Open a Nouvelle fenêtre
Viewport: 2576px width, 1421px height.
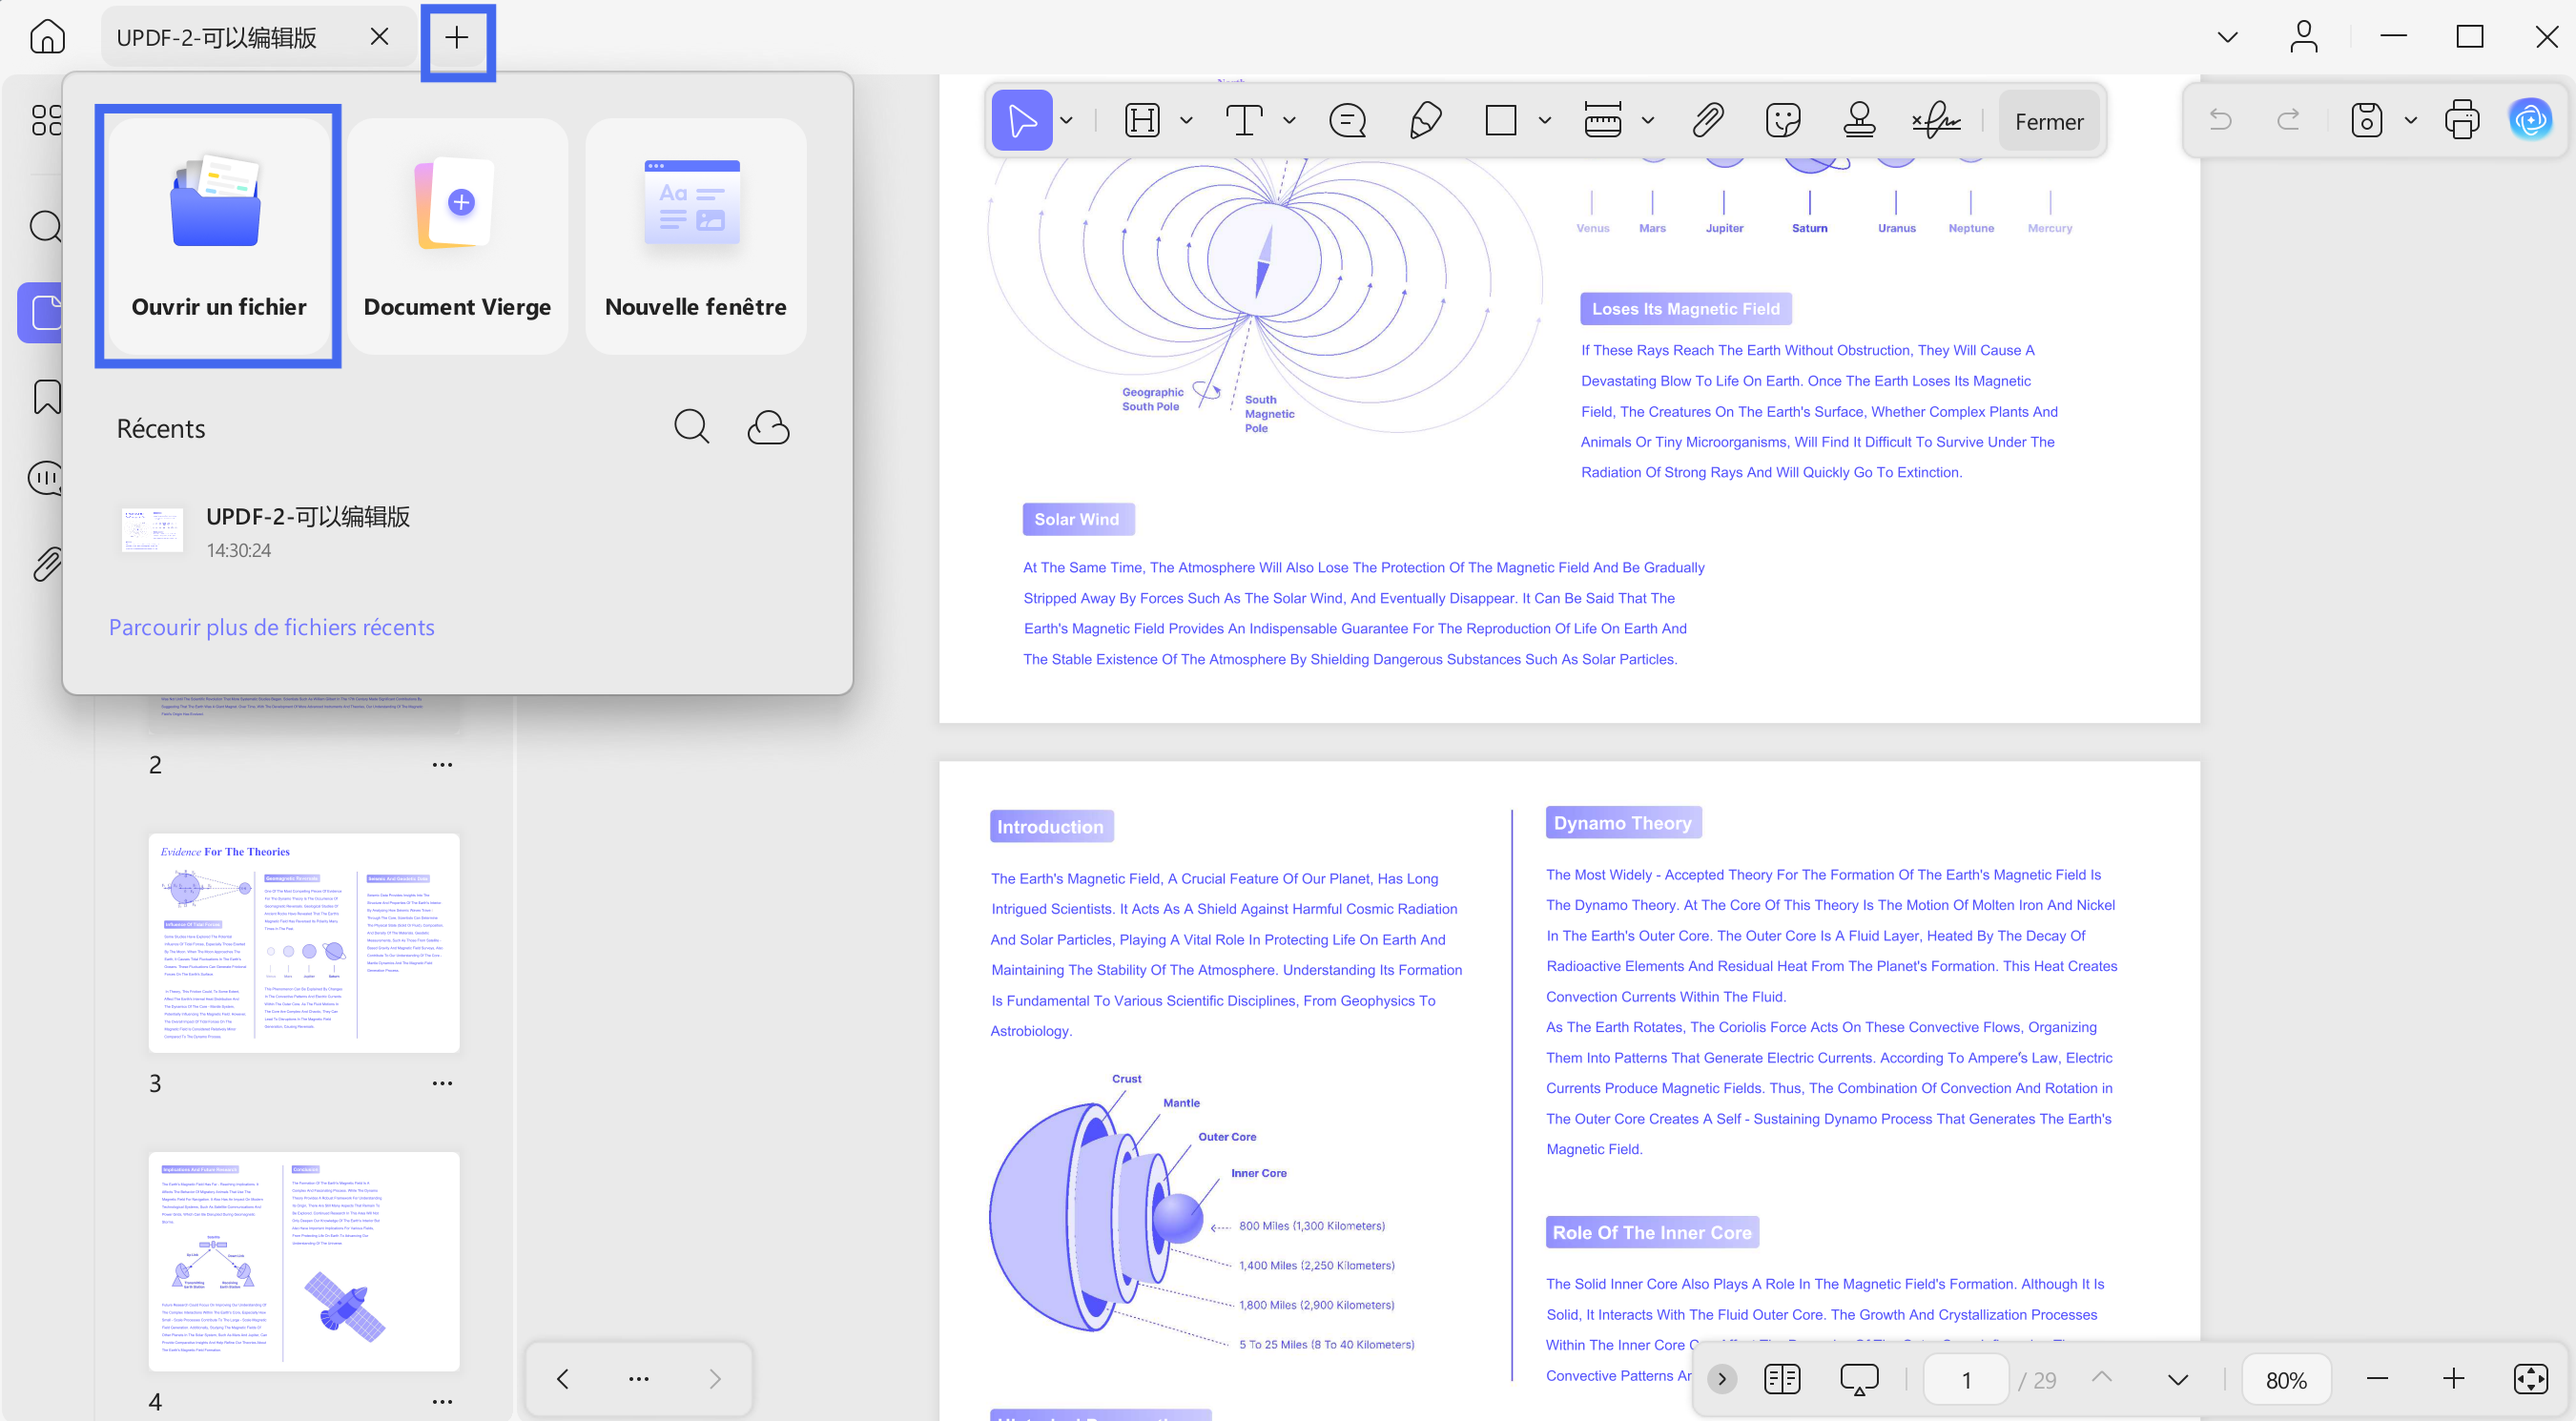point(695,236)
